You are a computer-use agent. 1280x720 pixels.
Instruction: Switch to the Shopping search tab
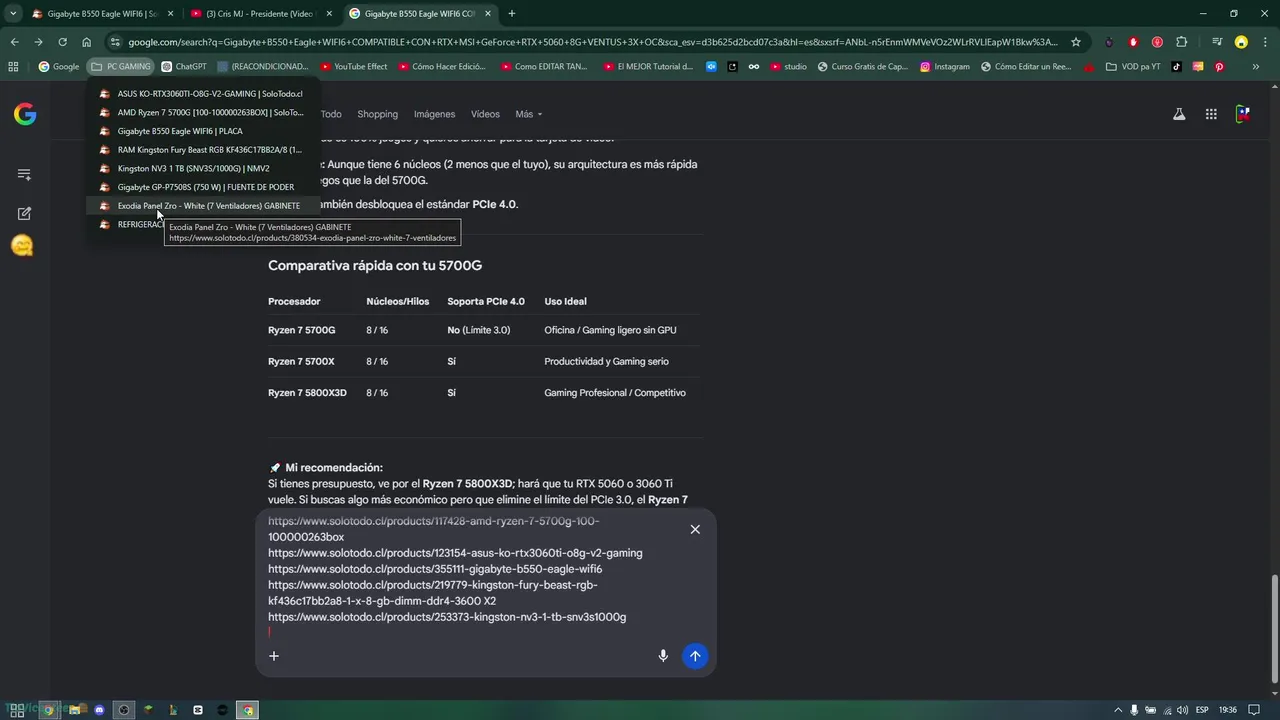pyautogui.click(x=378, y=114)
